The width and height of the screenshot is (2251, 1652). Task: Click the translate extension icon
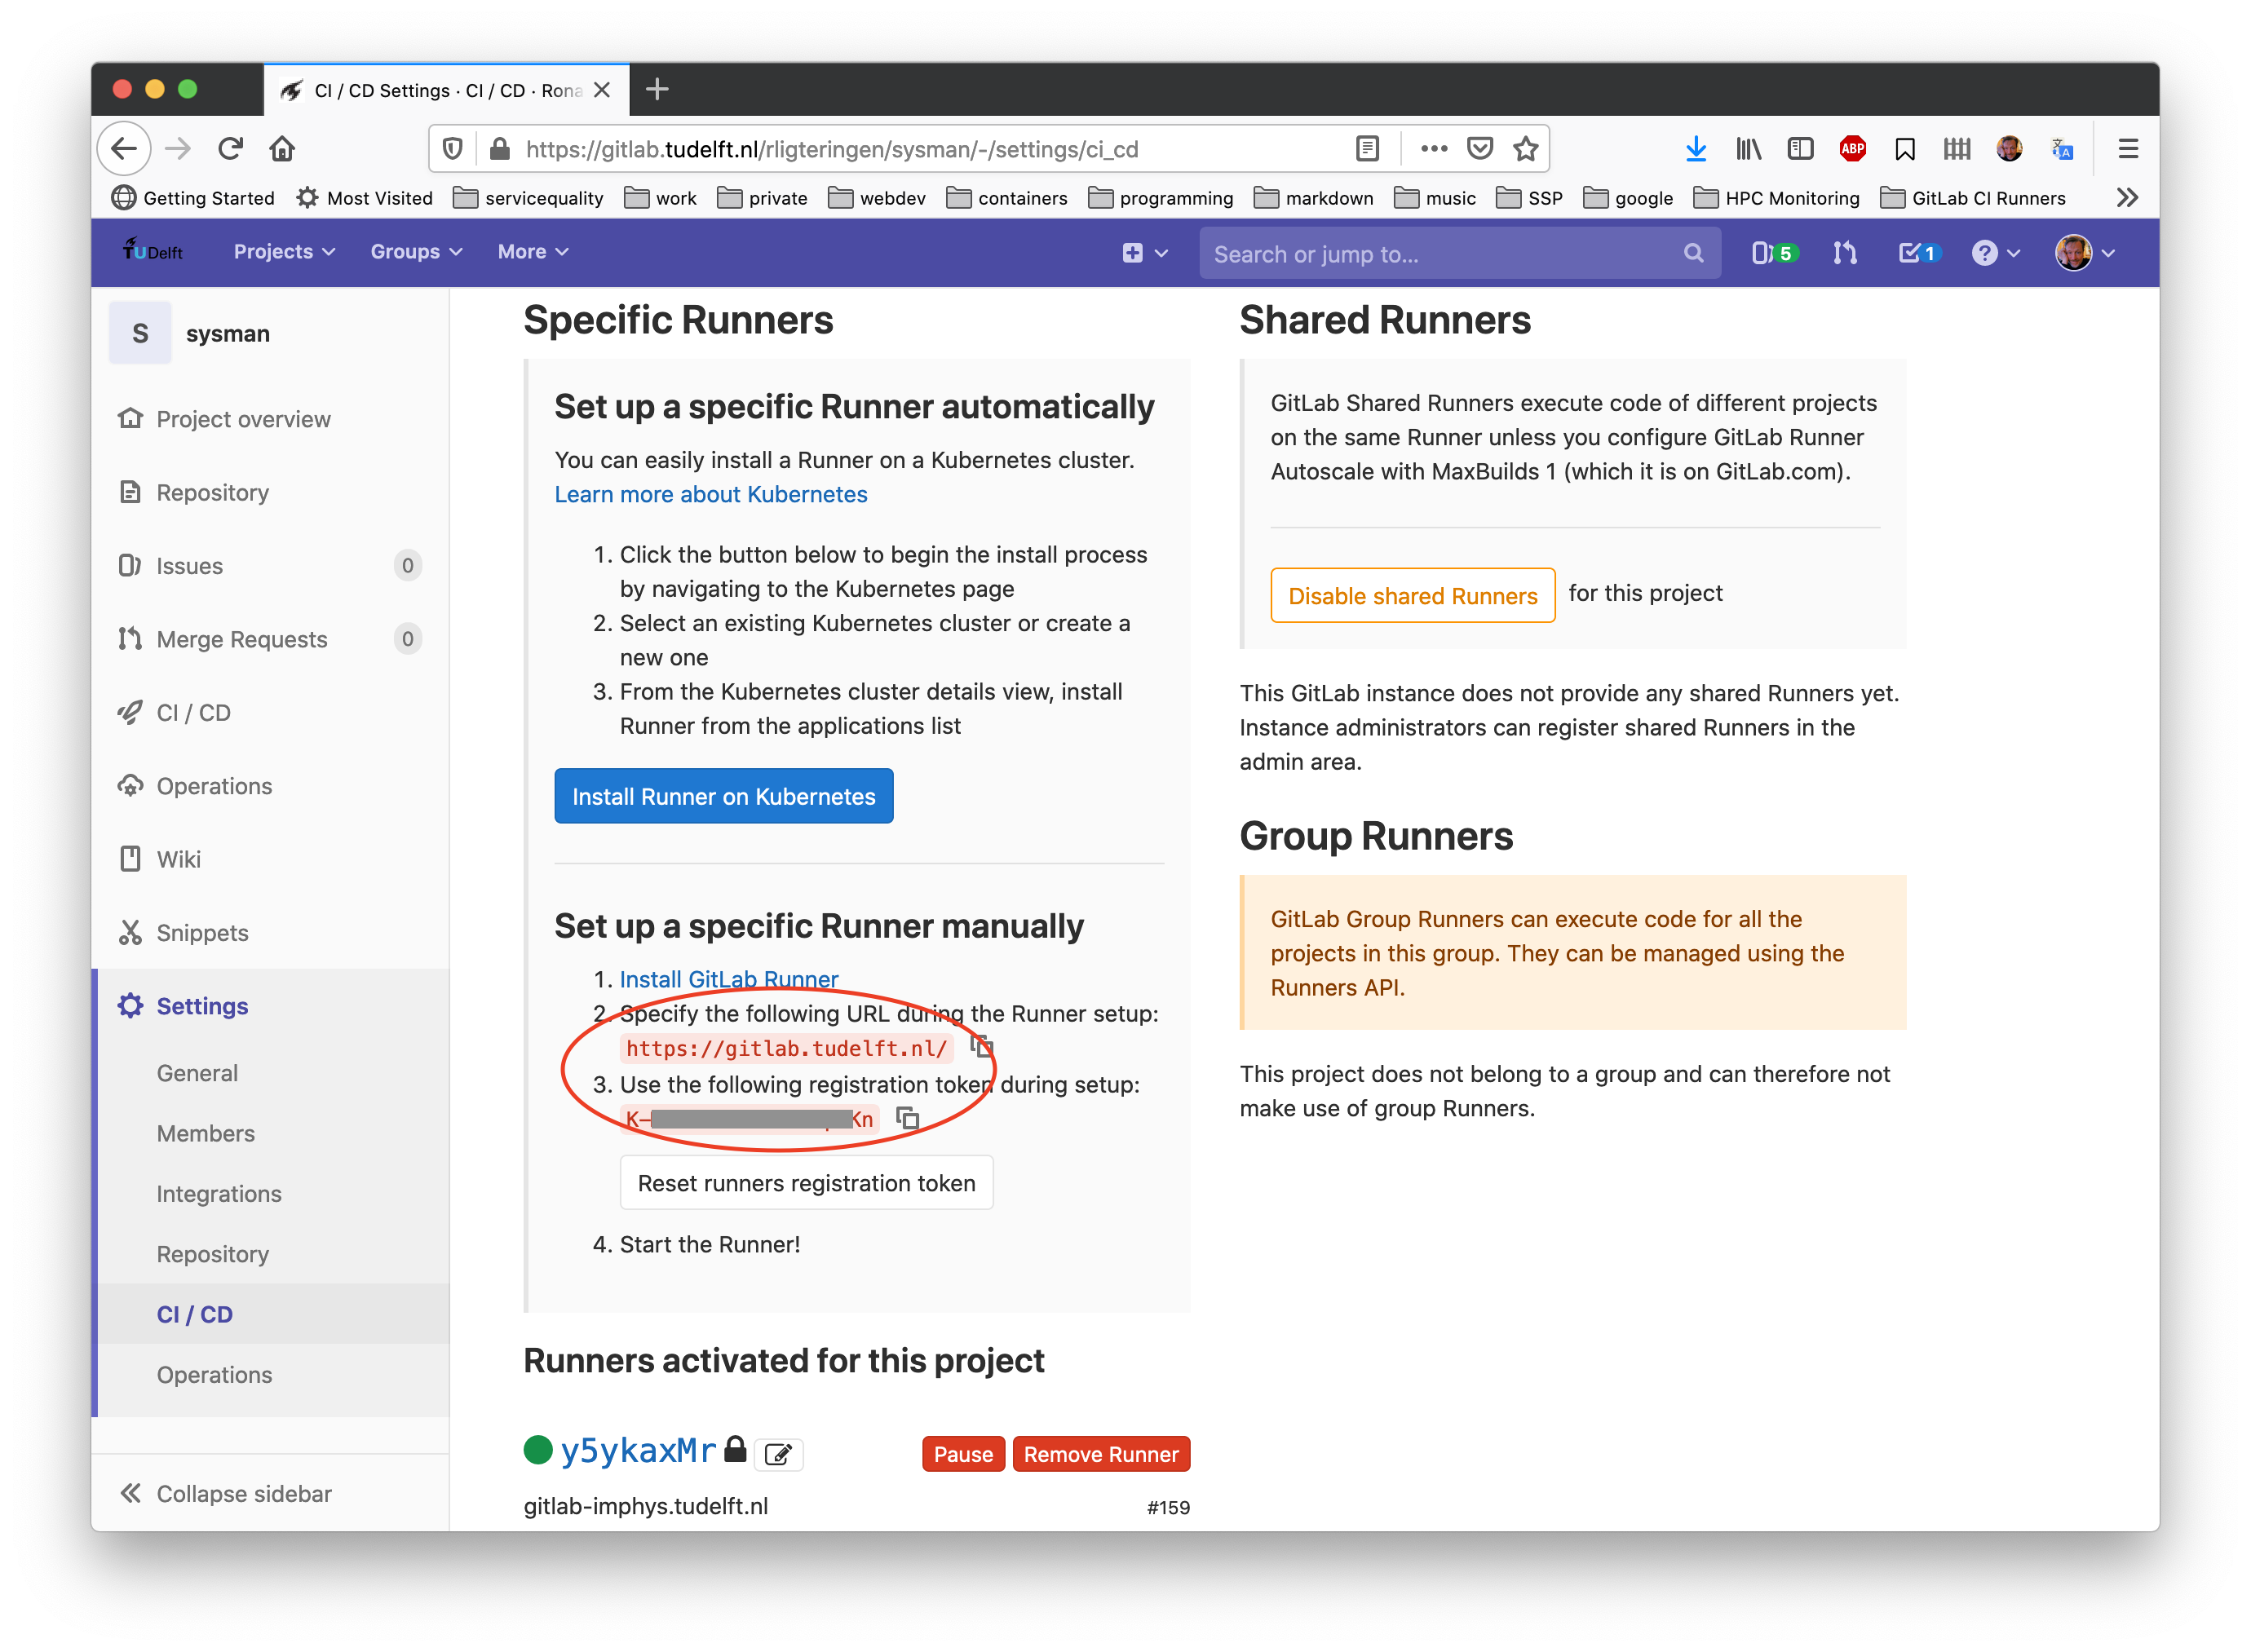pos(2061,149)
